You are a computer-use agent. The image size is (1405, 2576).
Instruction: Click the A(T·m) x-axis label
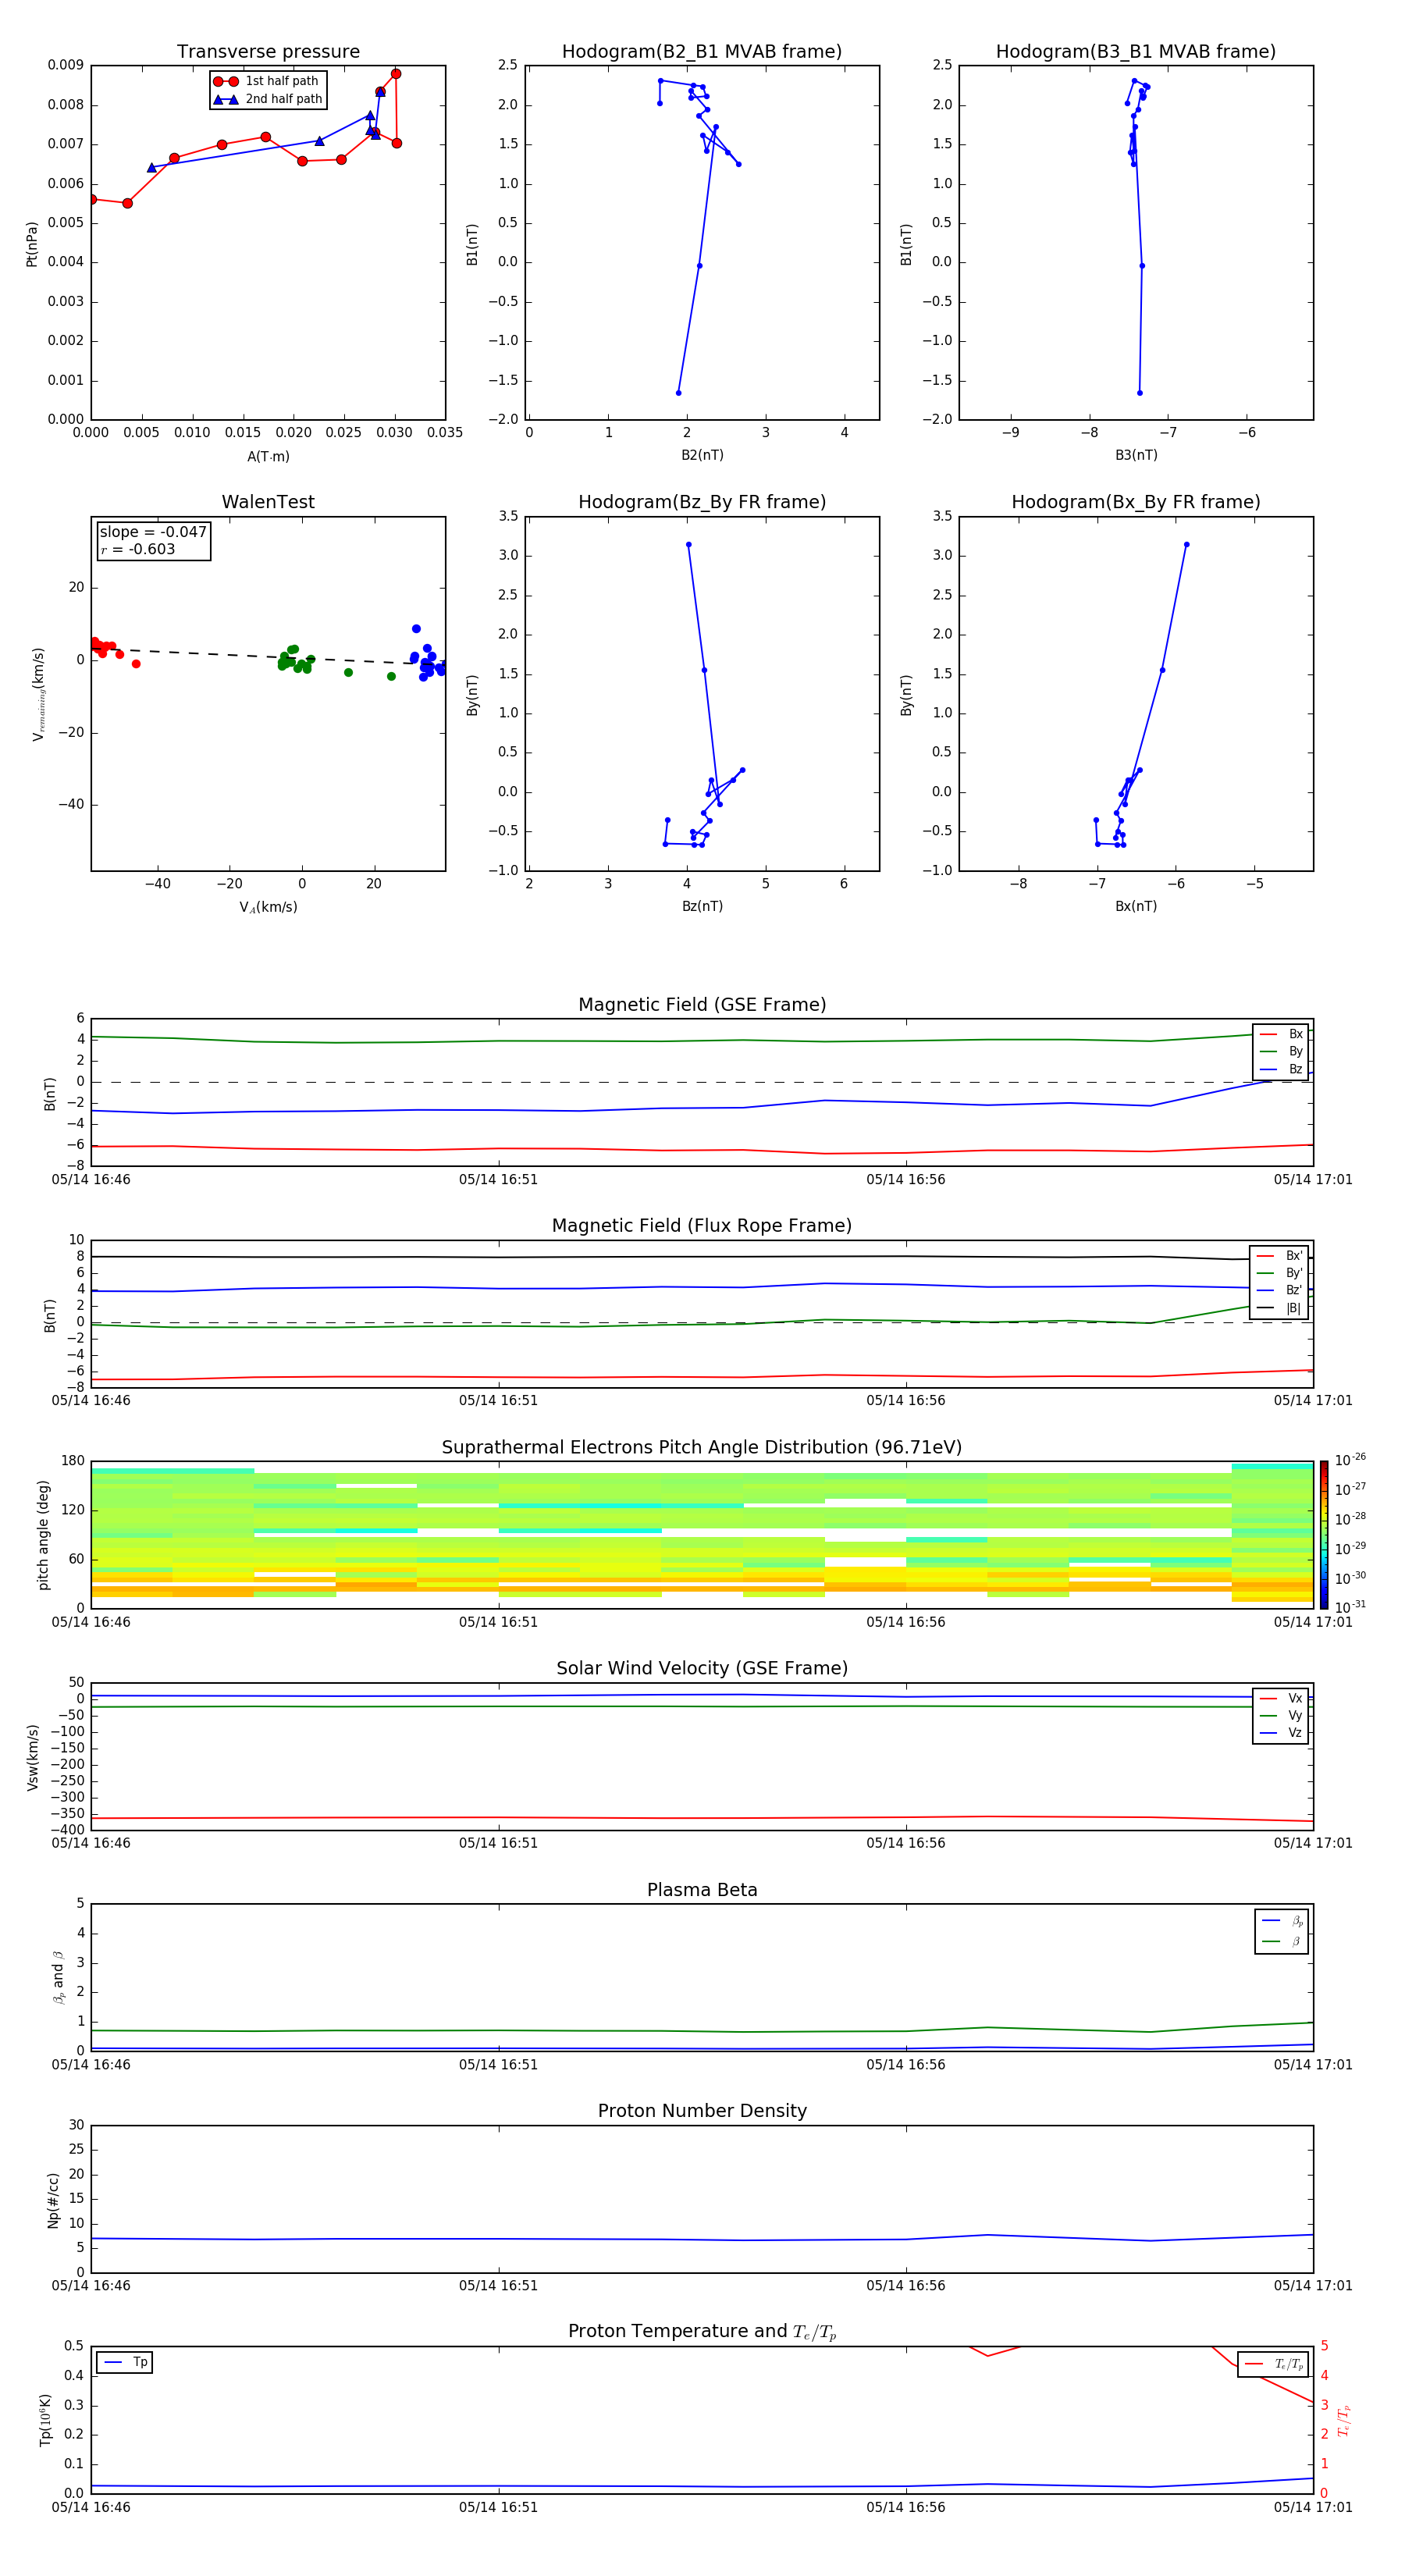point(268,457)
